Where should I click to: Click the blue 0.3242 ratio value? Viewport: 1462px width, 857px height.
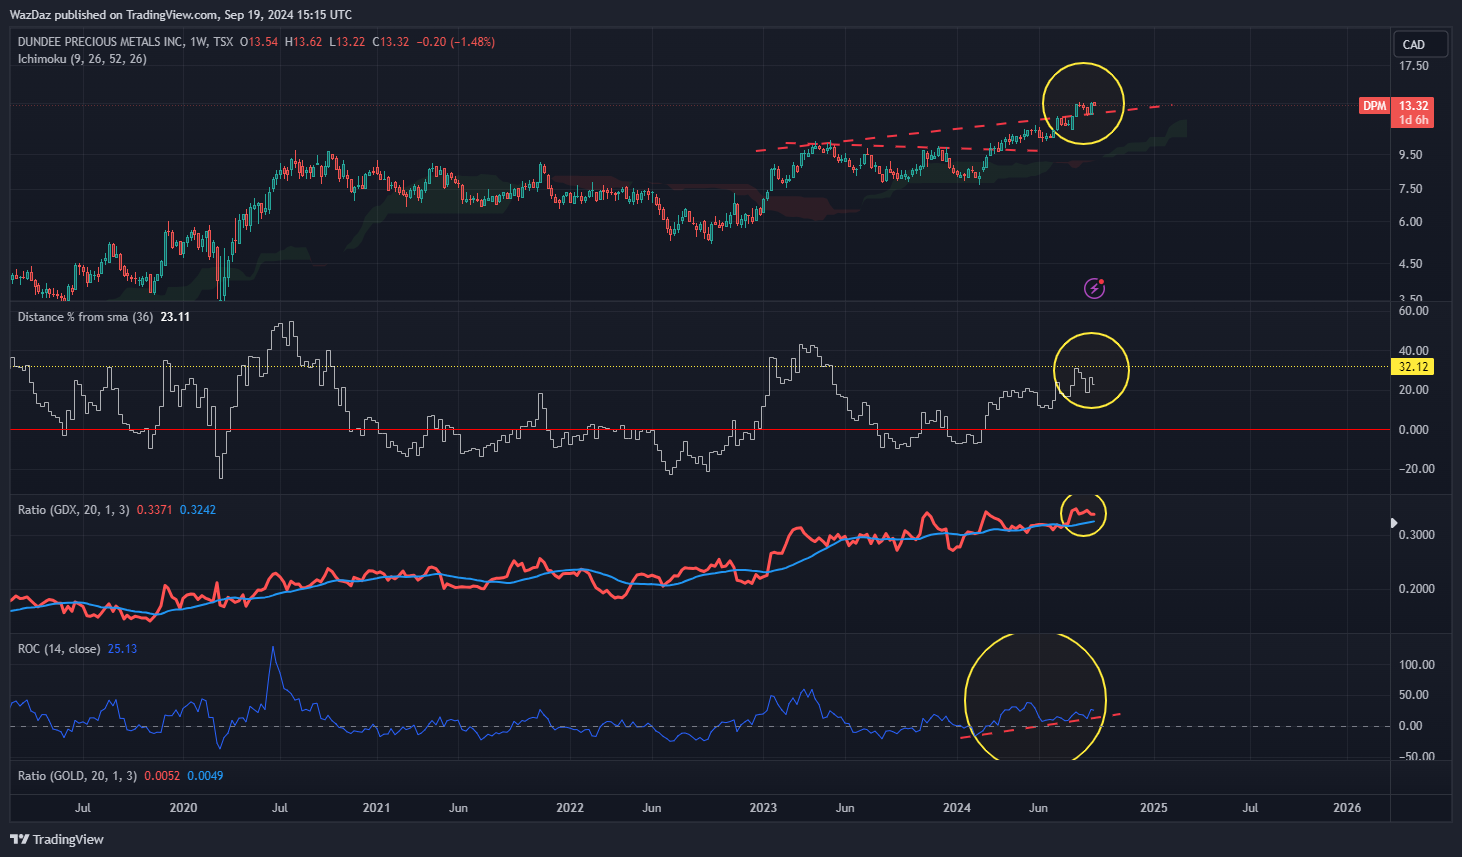pyautogui.click(x=198, y=510)
